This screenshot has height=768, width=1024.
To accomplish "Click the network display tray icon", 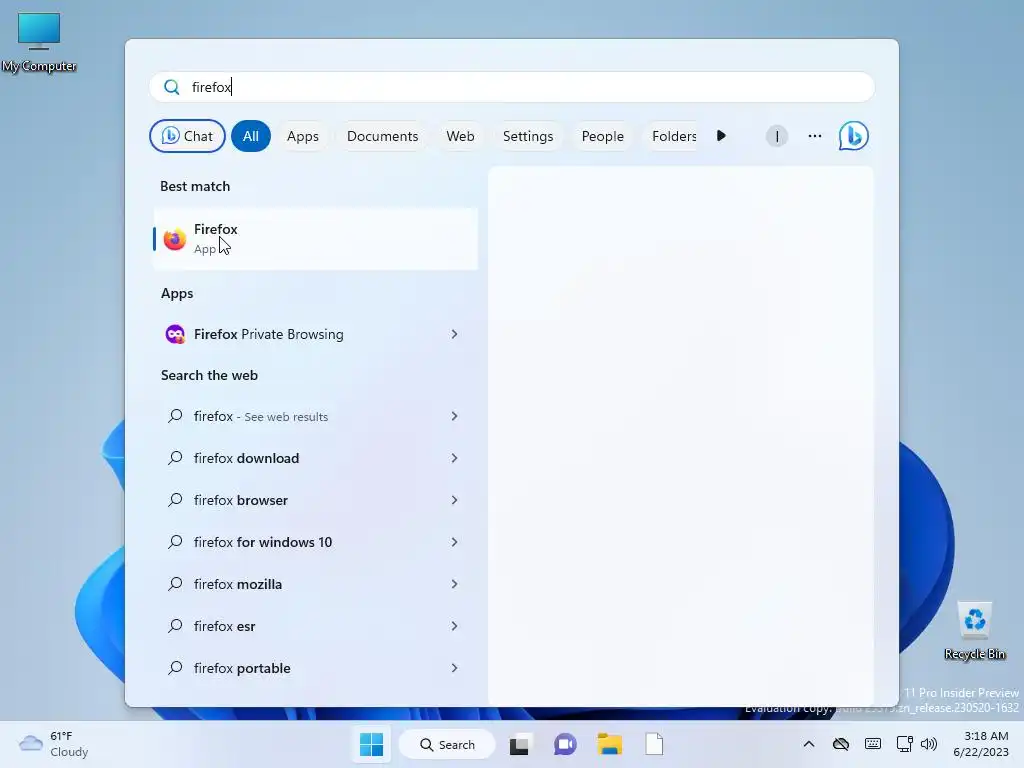I will coord(904,744).
